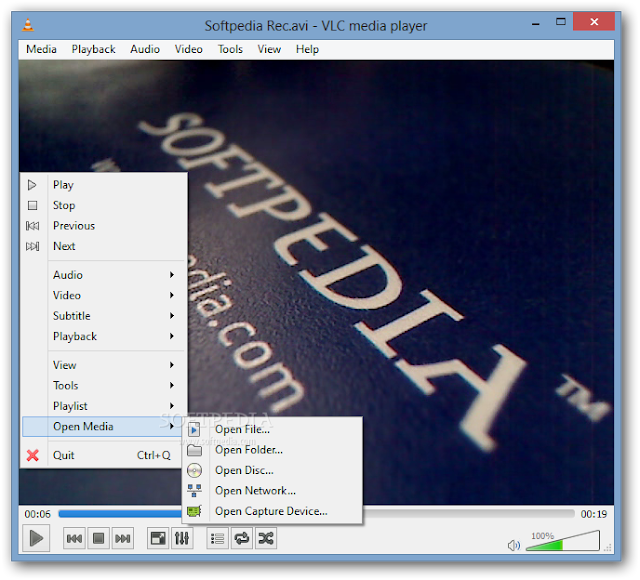Choose Next from the context menu
This screenshot has height=580, width=640.
(x=104, y=246)
